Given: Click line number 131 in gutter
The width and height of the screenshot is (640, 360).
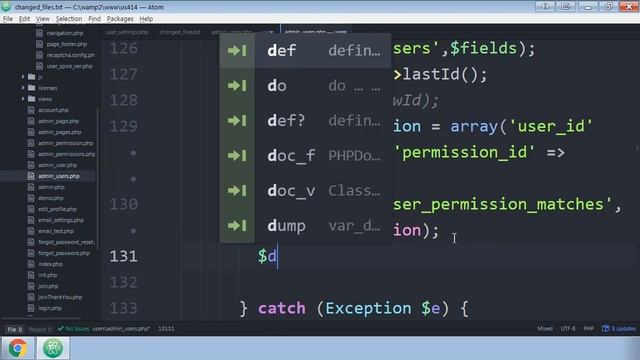Looking at the screenshot, I should 124,256.
